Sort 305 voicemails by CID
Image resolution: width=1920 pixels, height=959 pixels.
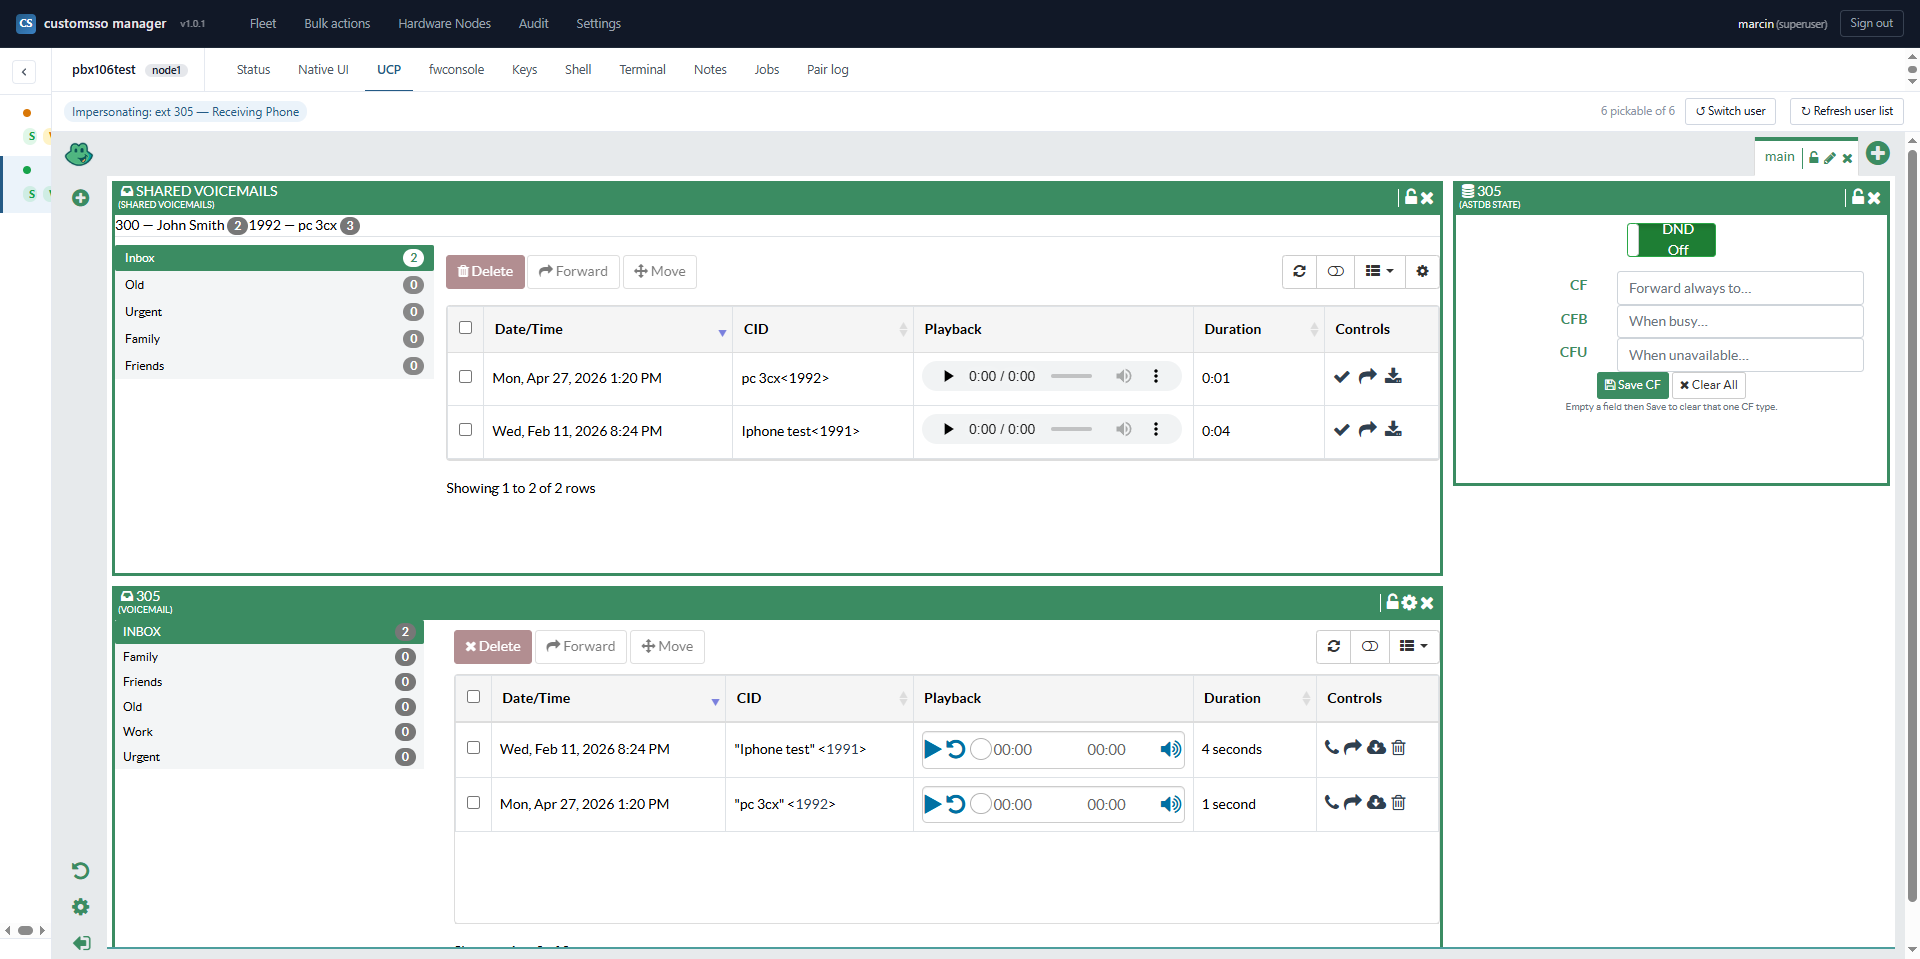tap(819, 698)
